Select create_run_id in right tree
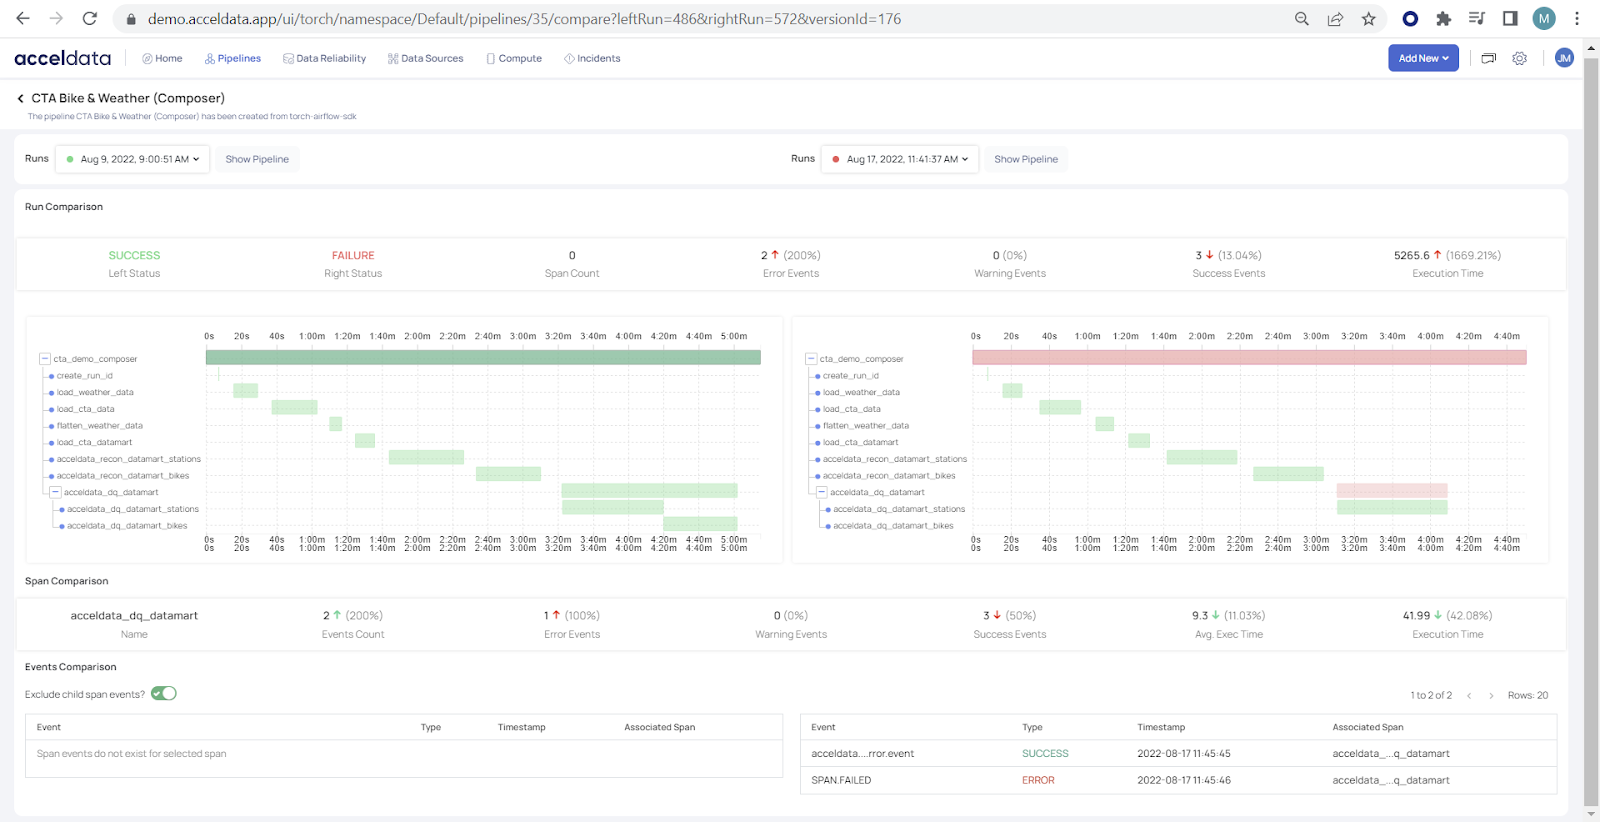Screen dimensions: 1600x822 coord(851,376)
